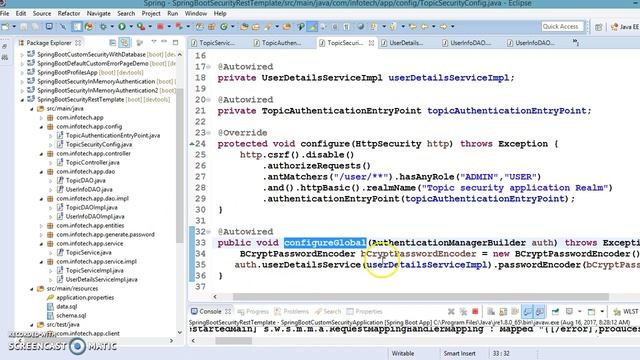The width and height of the screenshot is (640, 360).
Task: Maximize the Package Explorer panel
Action: [x=176, y=42]
